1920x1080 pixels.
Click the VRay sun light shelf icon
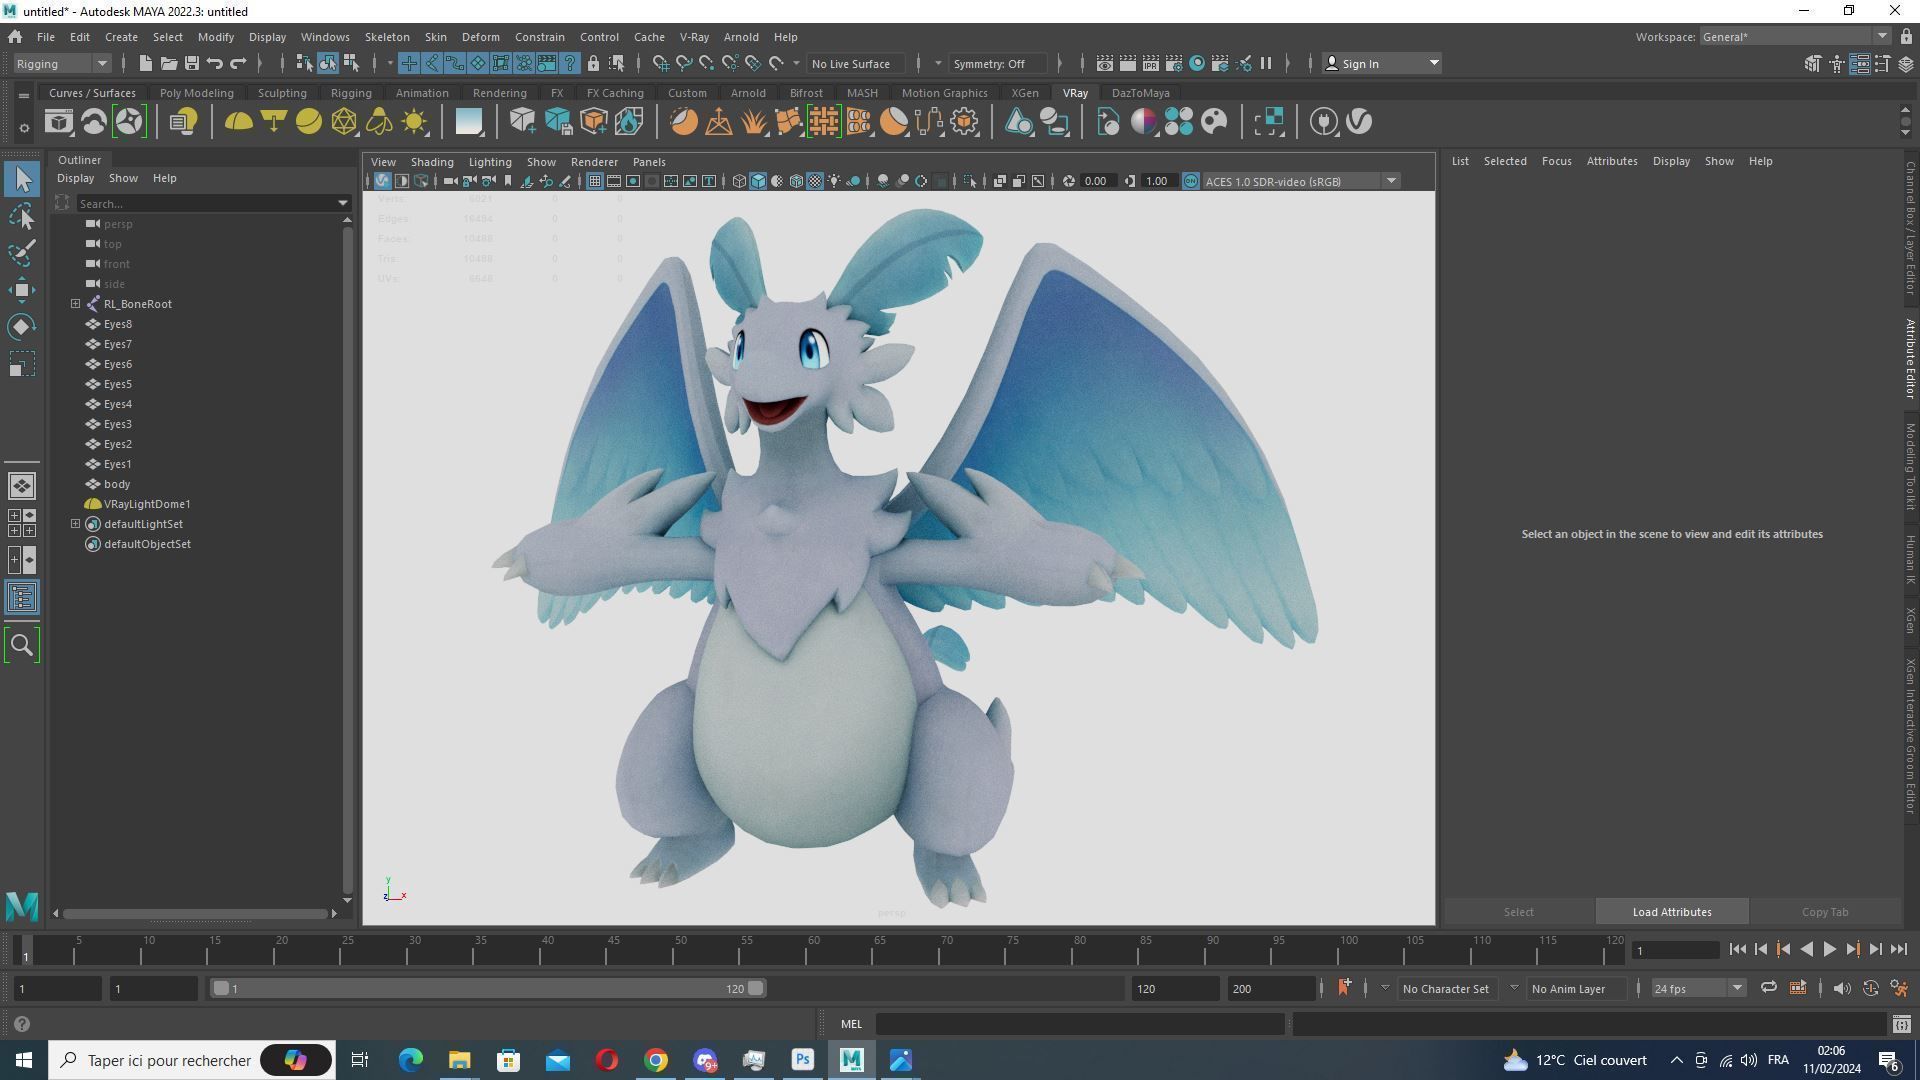click(414, 122)
